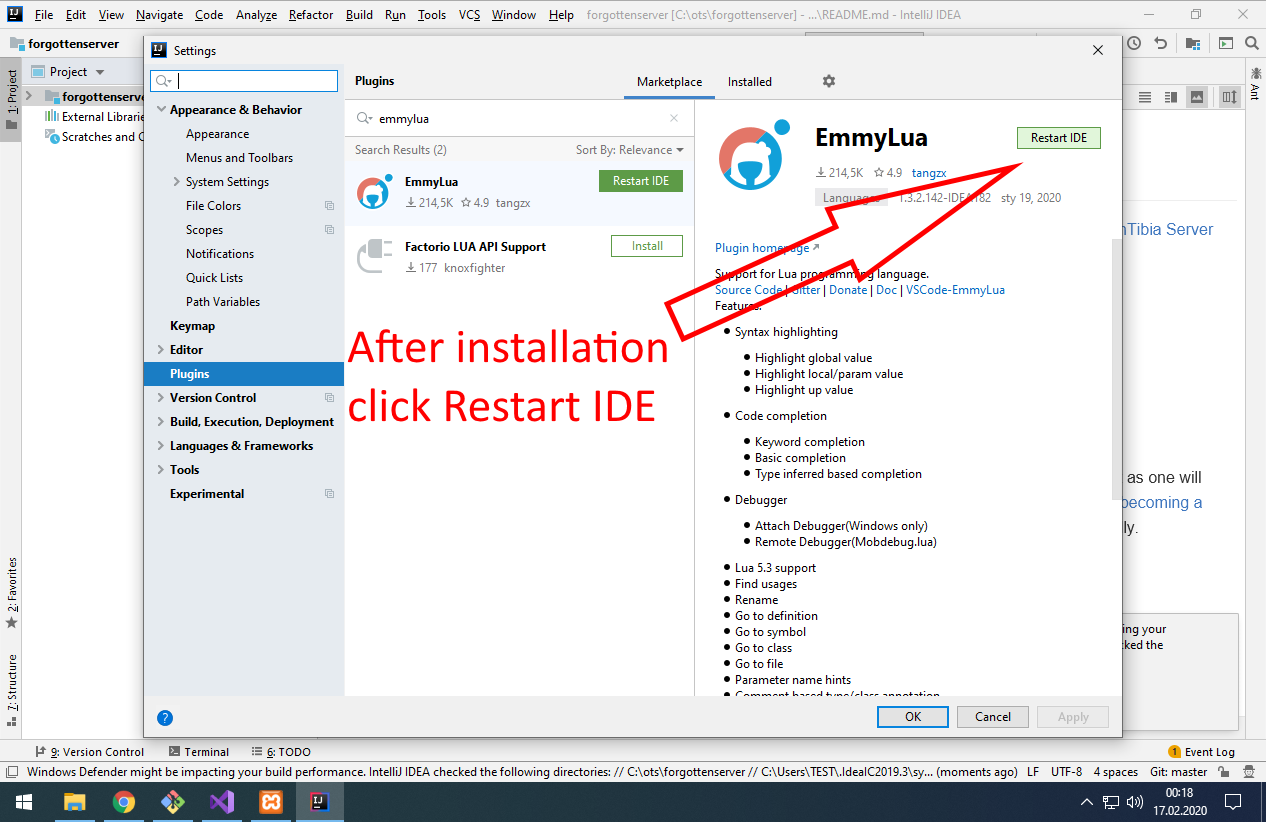Open File Explorer from the taskbar
1266x822 pixels.
[x=75, y=802]
